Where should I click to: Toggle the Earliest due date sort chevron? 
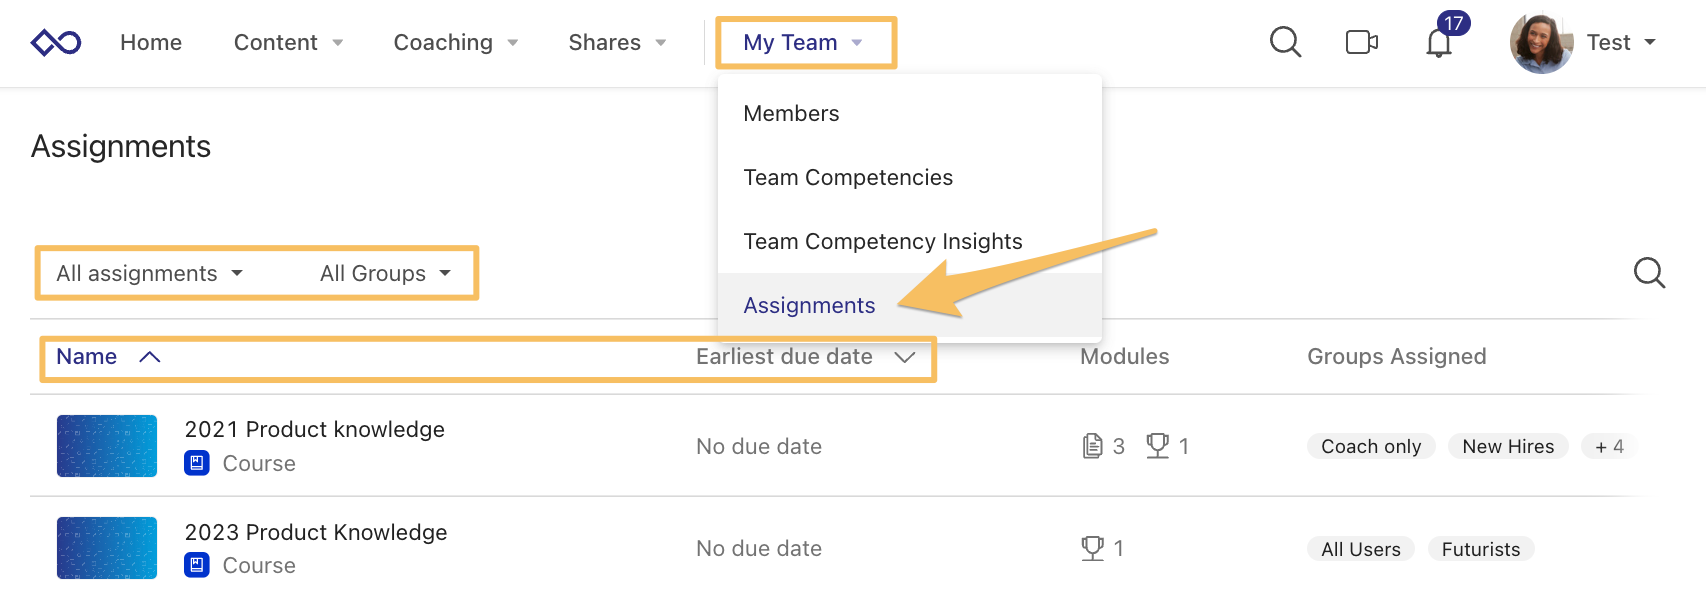(903, 357)
